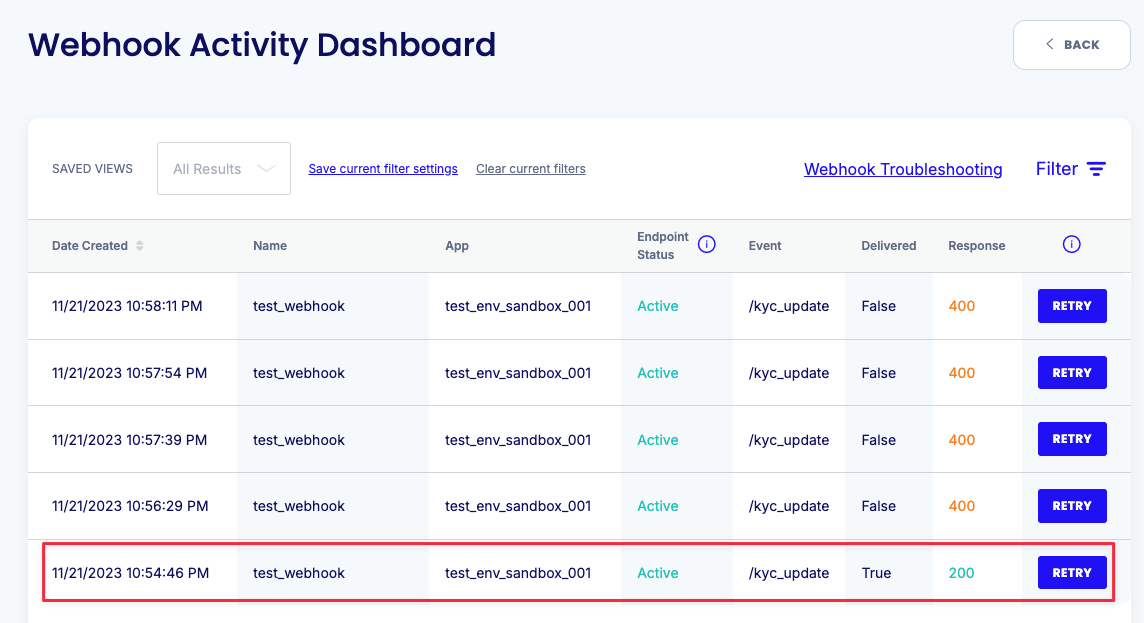Image resolution: width=1144 pixels, height=623 pixels.
Task: Click Clear current filters link
Action: 530,169
